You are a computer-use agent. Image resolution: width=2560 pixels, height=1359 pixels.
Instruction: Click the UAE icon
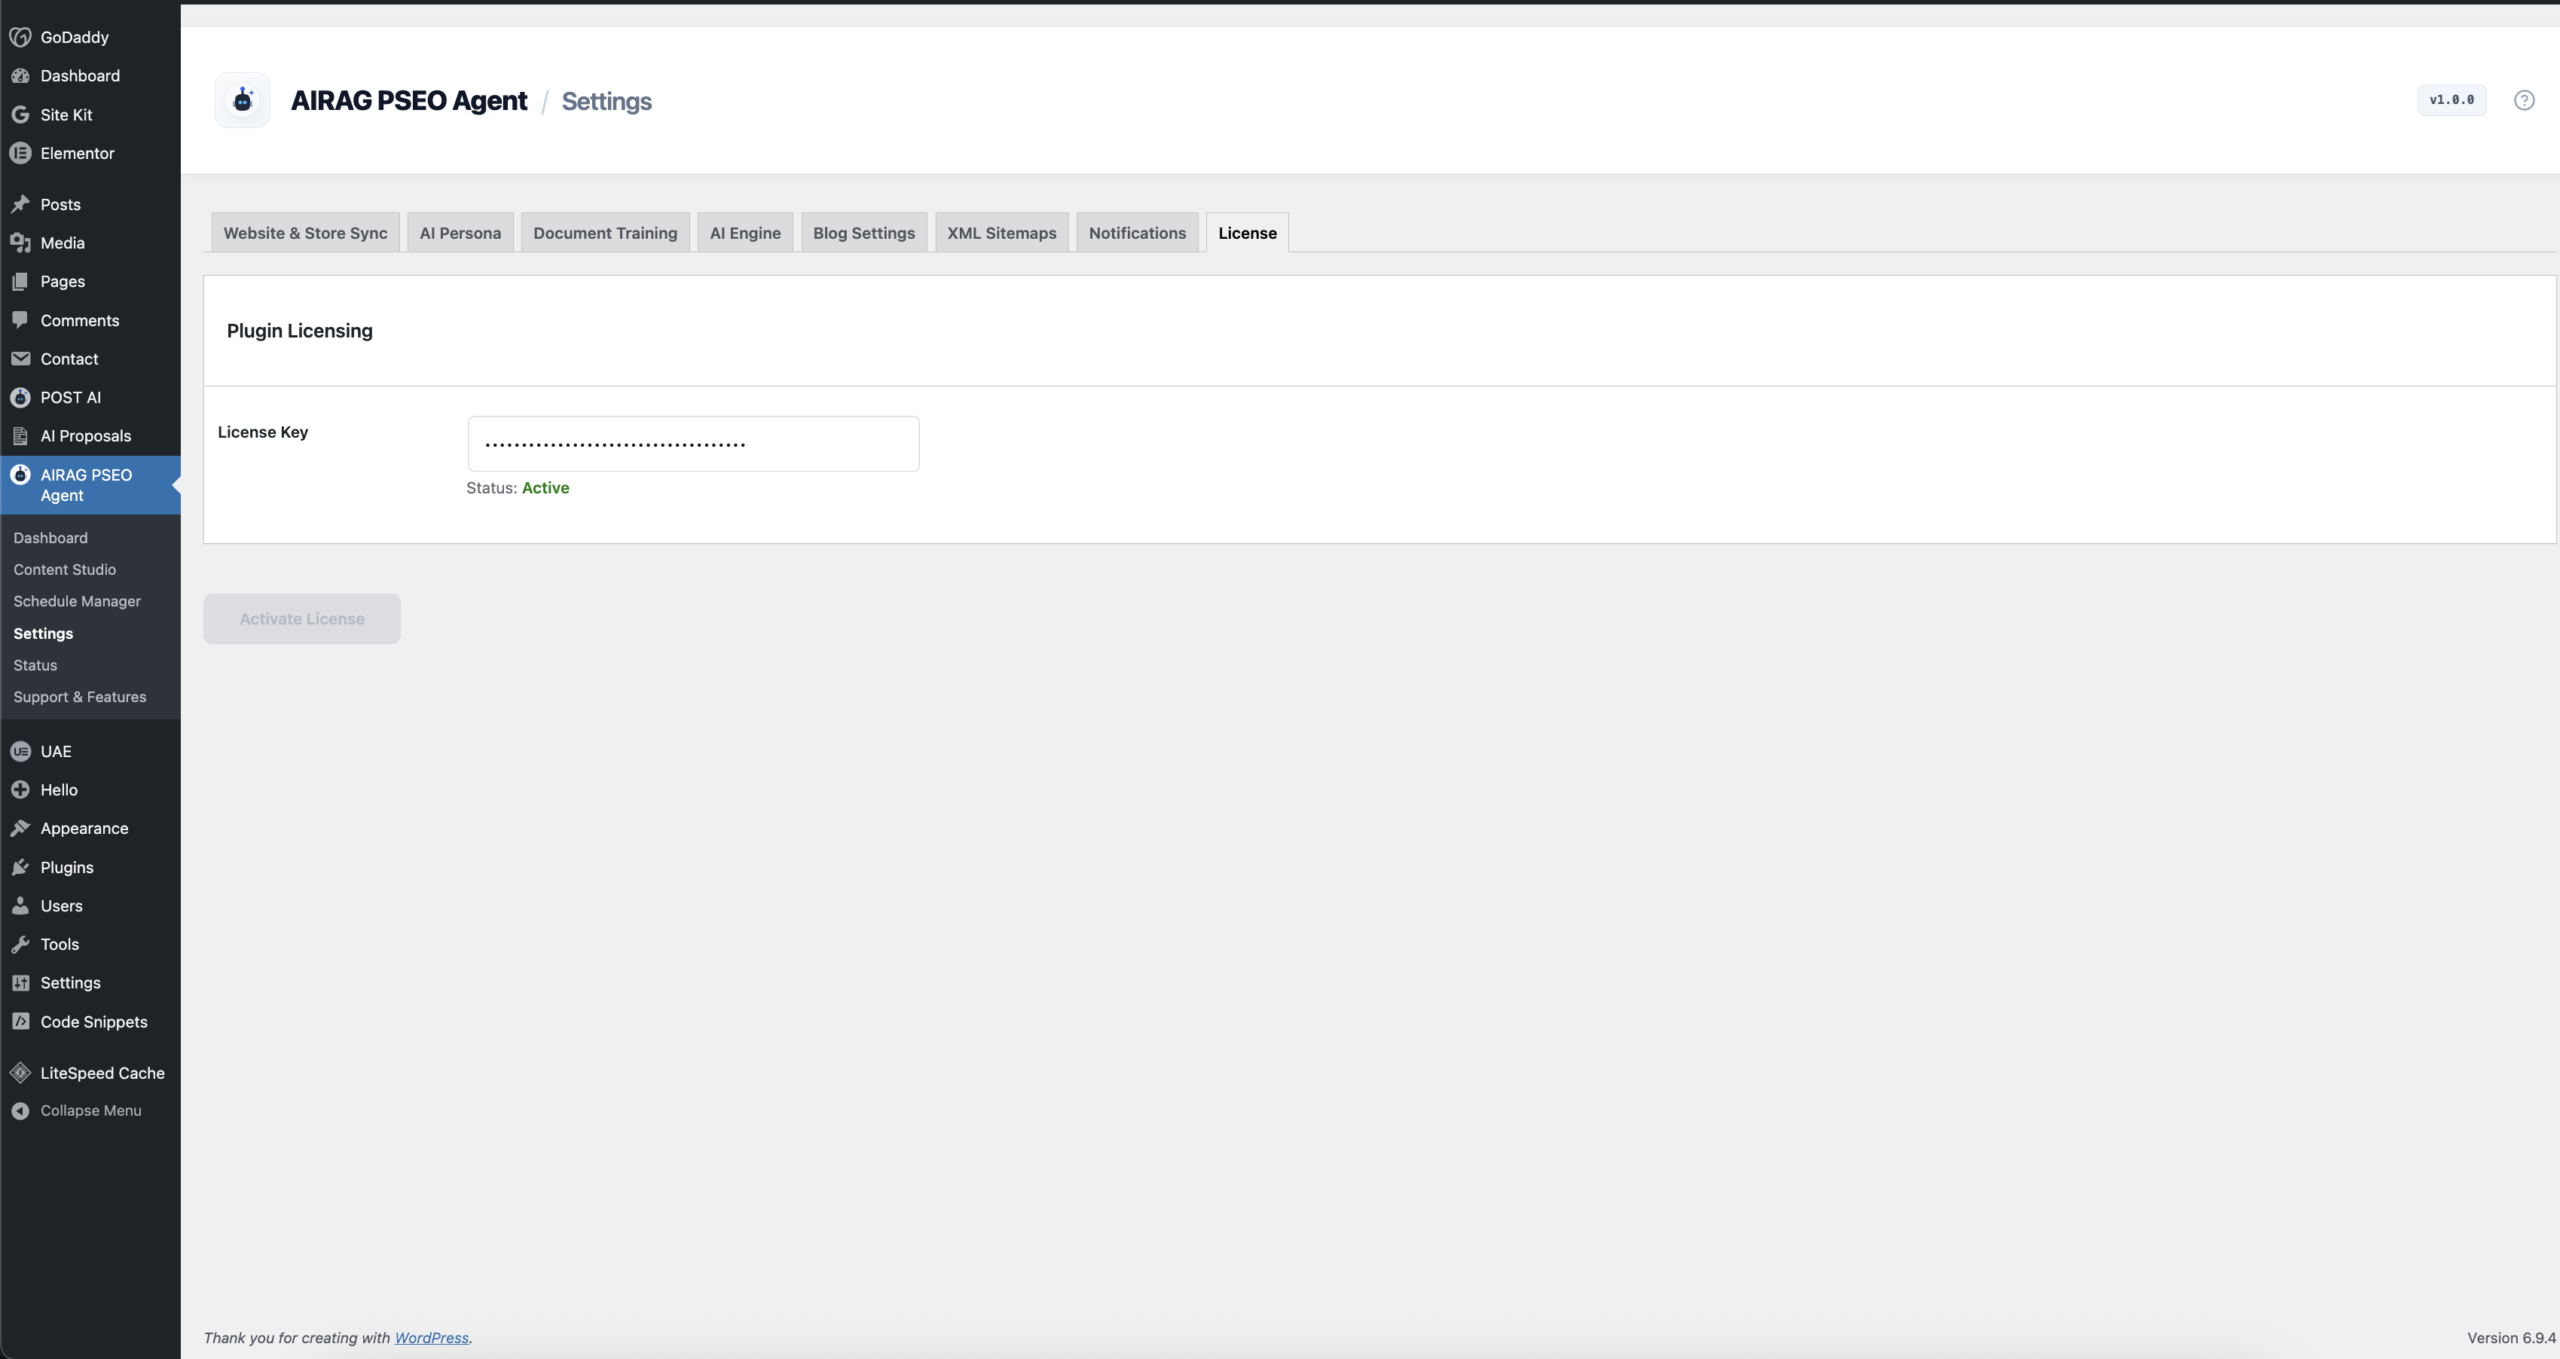[20, 751]
